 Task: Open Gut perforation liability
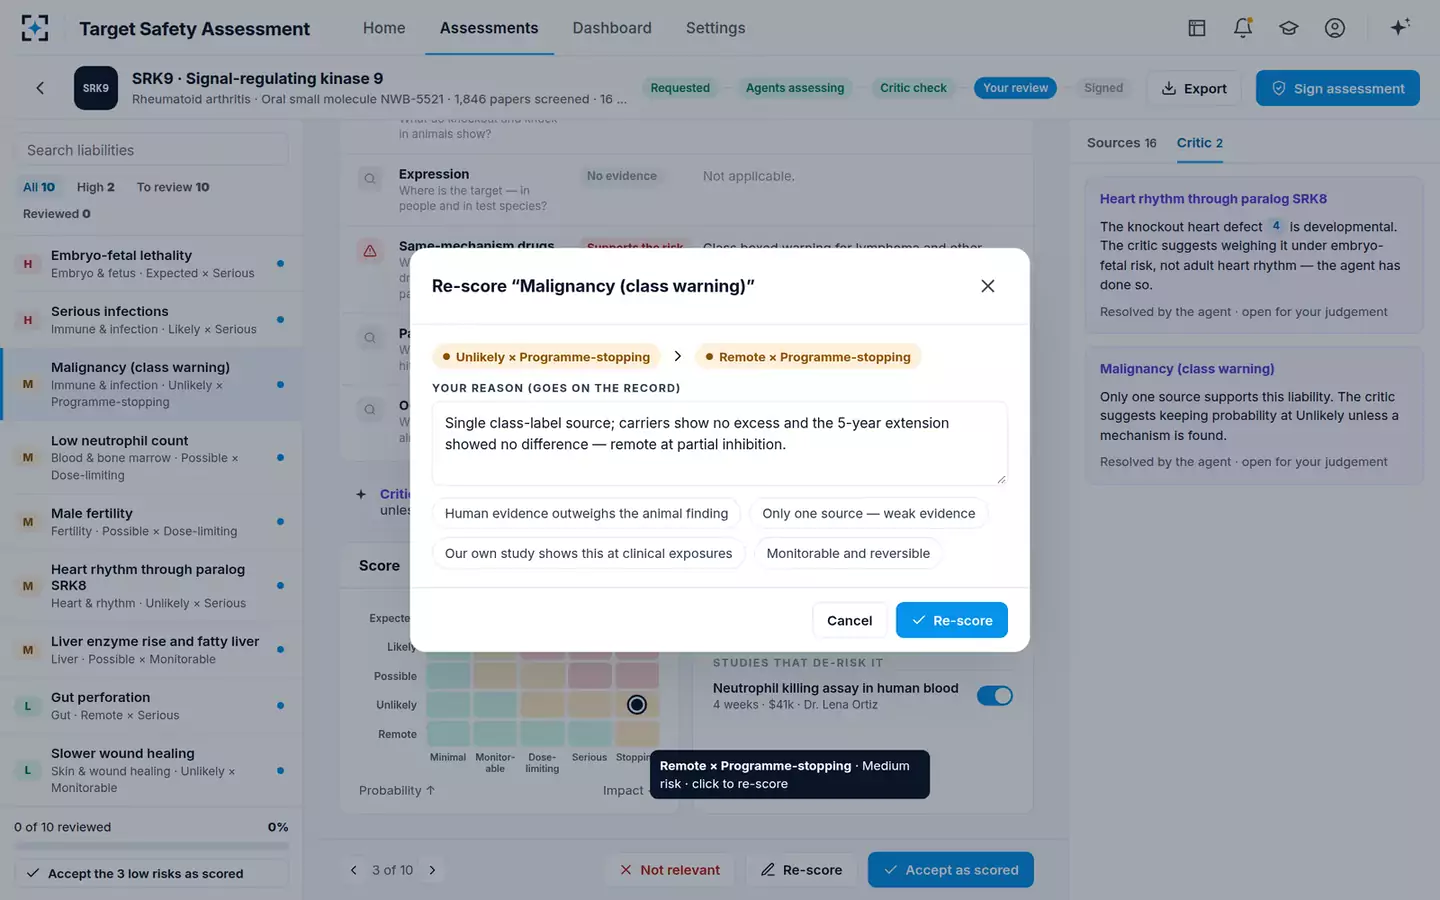click(151, 705)
